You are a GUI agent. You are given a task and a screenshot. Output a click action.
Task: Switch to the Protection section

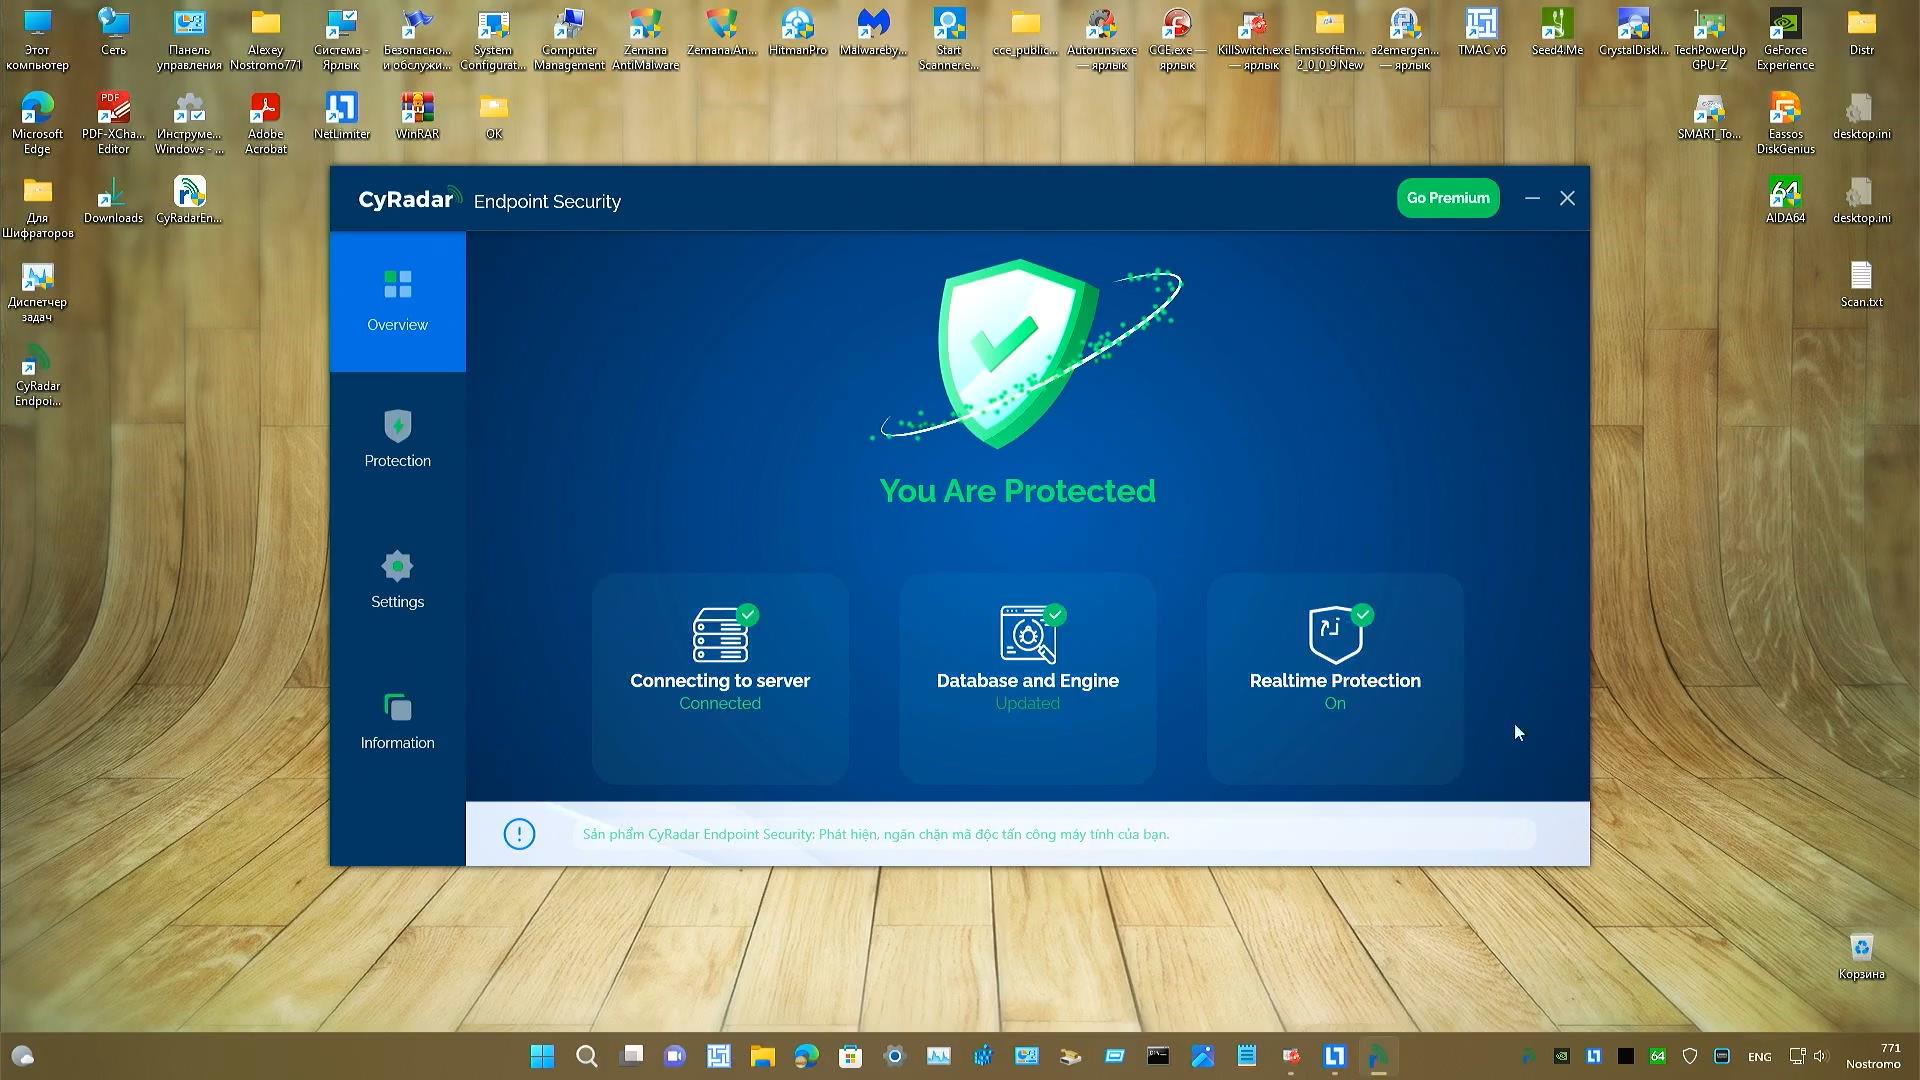[x=397, y=439]
